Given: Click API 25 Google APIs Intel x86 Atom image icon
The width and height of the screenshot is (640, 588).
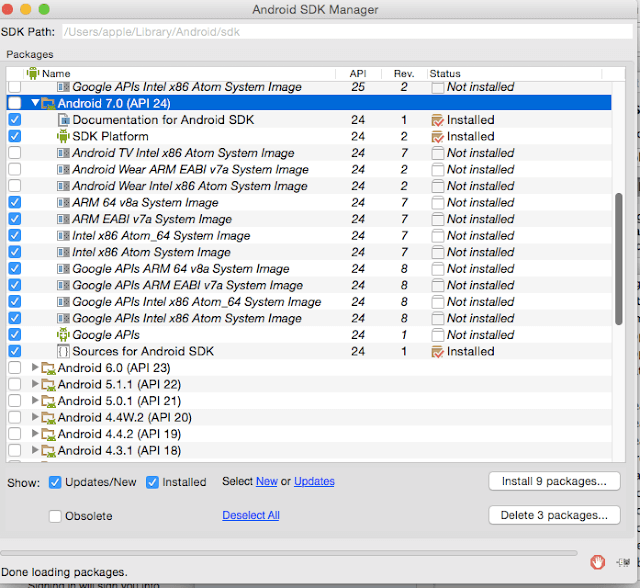Looking at the screenshot, I should (63, 87).
